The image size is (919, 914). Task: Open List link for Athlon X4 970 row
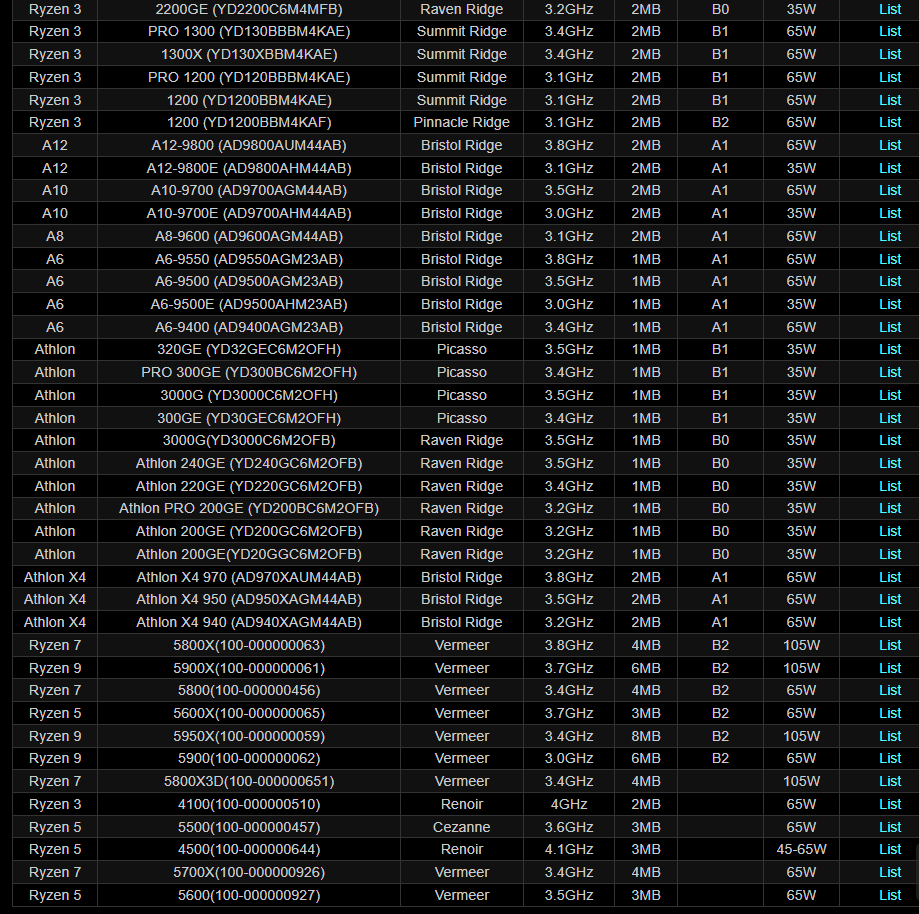(890, 577)
